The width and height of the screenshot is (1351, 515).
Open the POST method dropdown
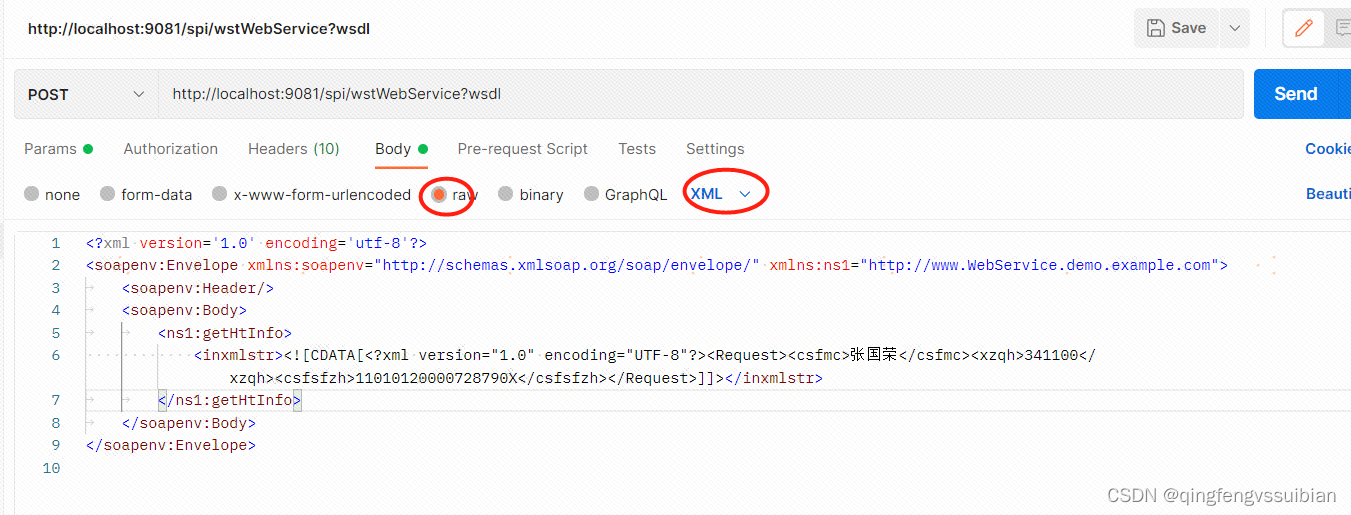coord(86,94)
